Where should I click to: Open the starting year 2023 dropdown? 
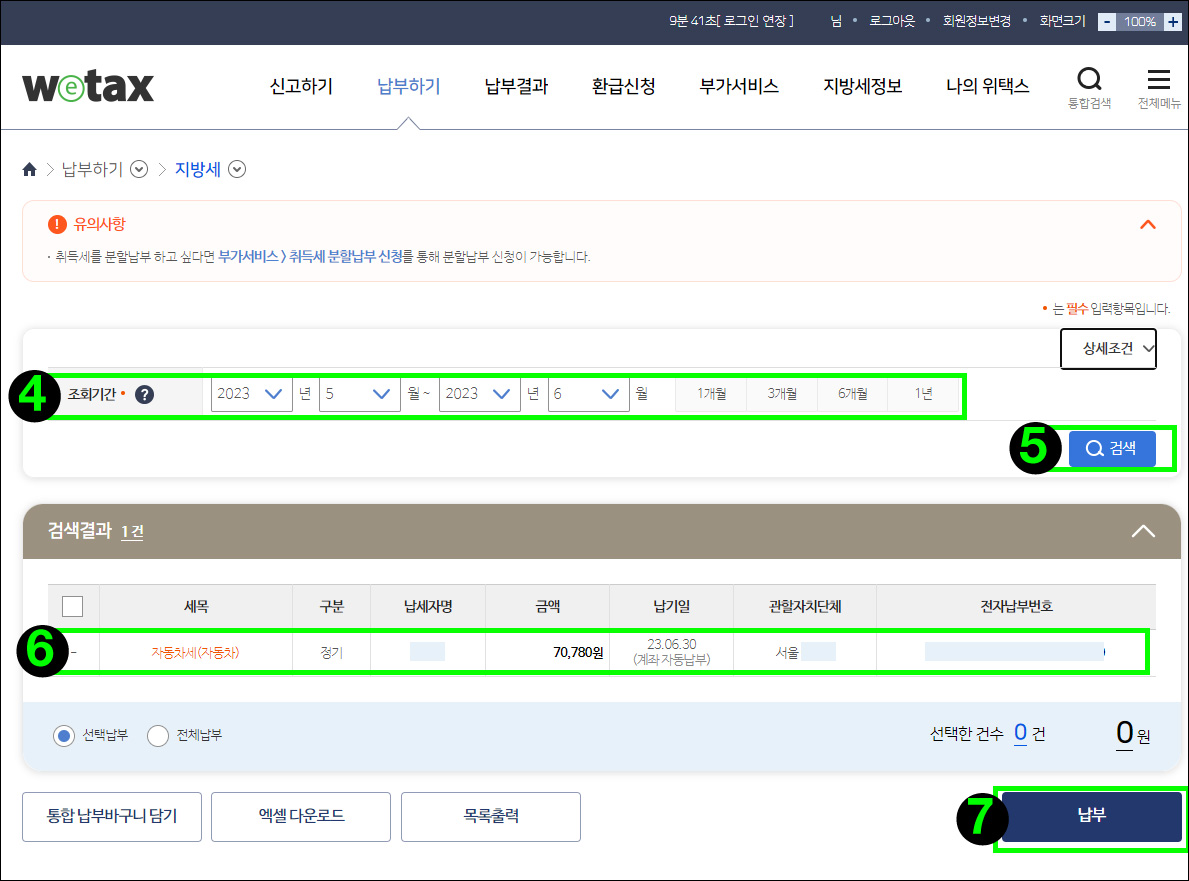pyautogui.click(x=250, y=394)
